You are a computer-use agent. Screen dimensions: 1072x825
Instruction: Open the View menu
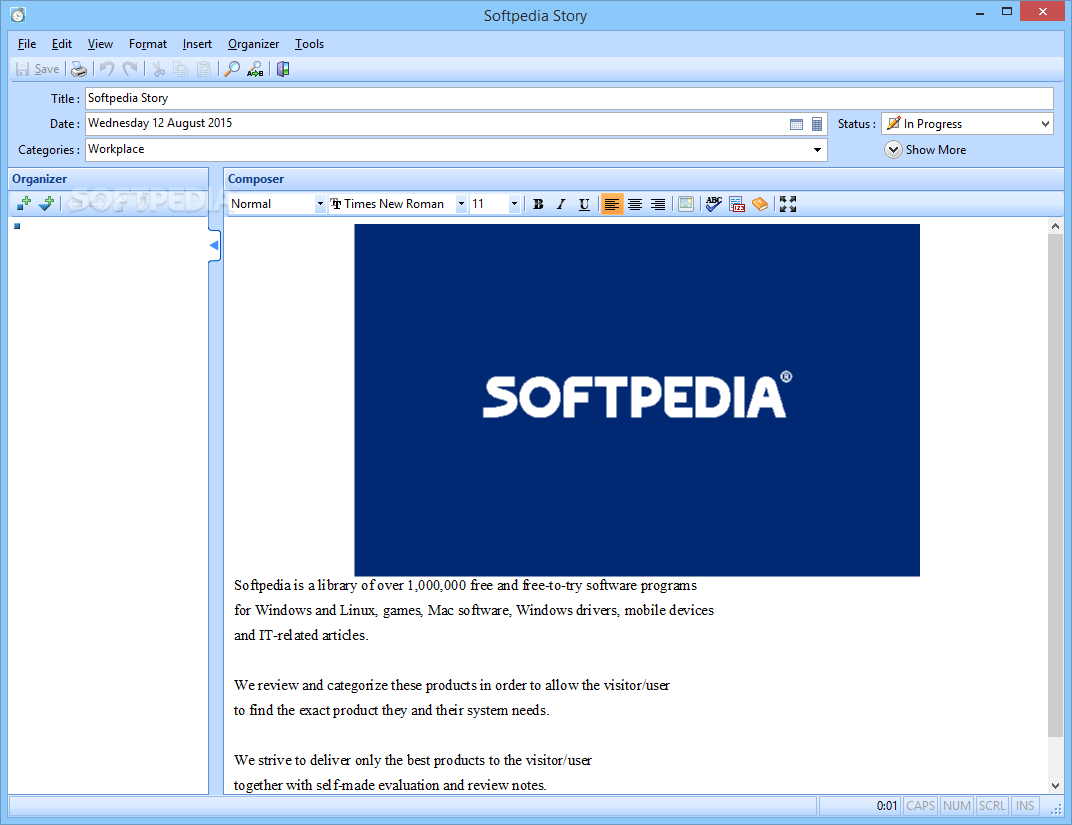coord(100,44)
